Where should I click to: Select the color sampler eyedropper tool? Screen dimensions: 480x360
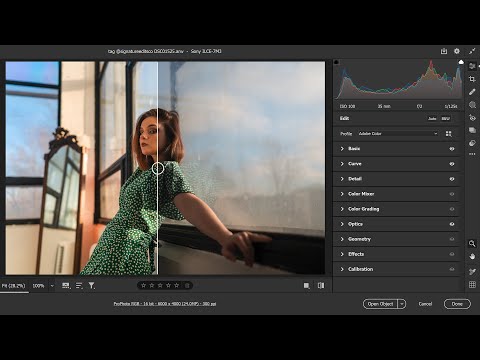click(472, 272)
